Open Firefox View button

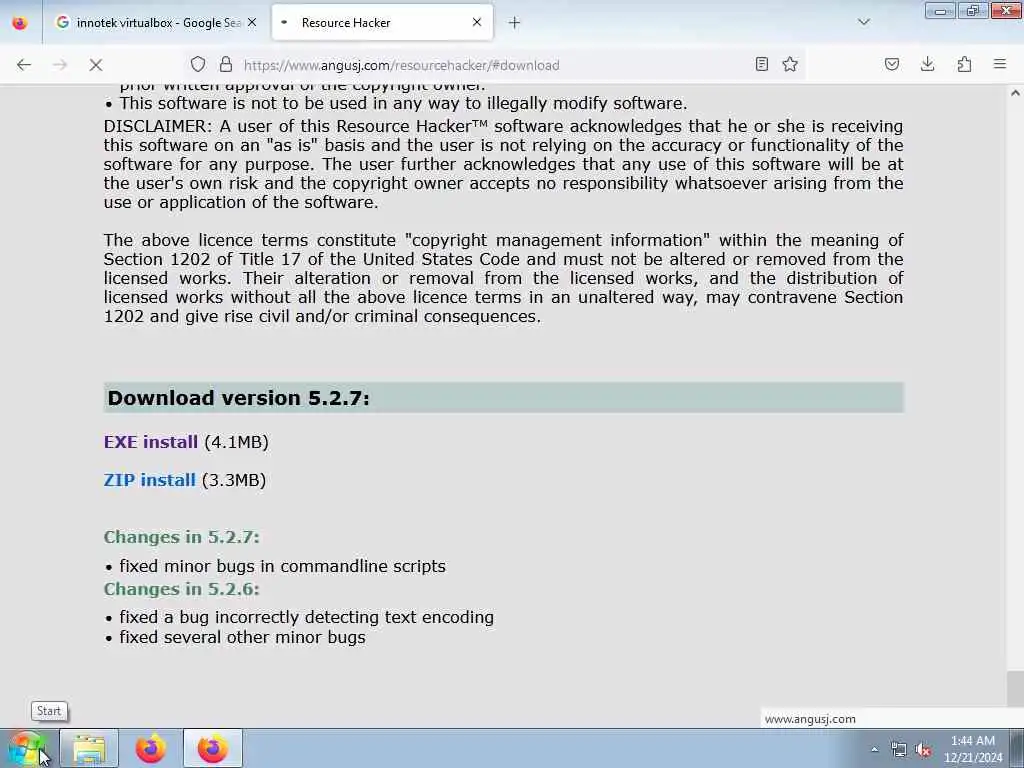point(20,23)
